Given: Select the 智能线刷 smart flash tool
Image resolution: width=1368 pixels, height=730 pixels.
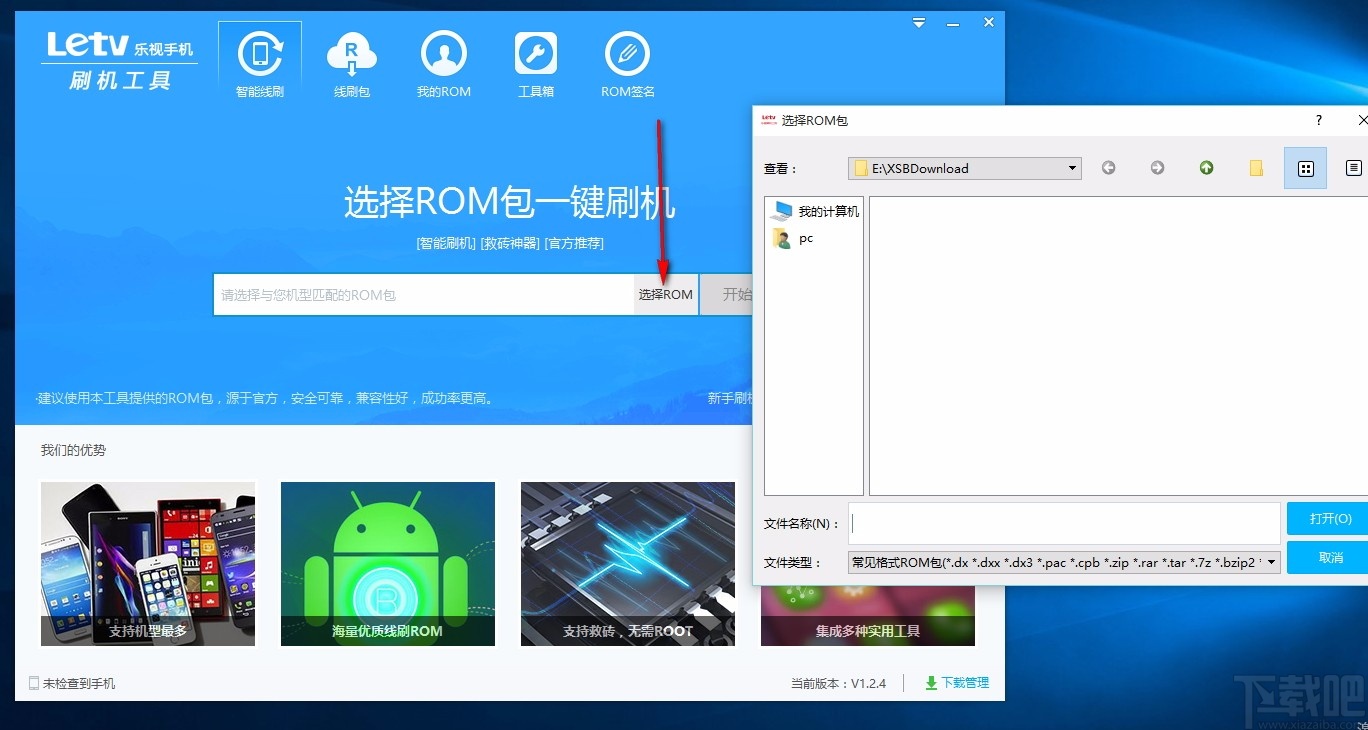Looking at the screenshot, I should (259, 60).
